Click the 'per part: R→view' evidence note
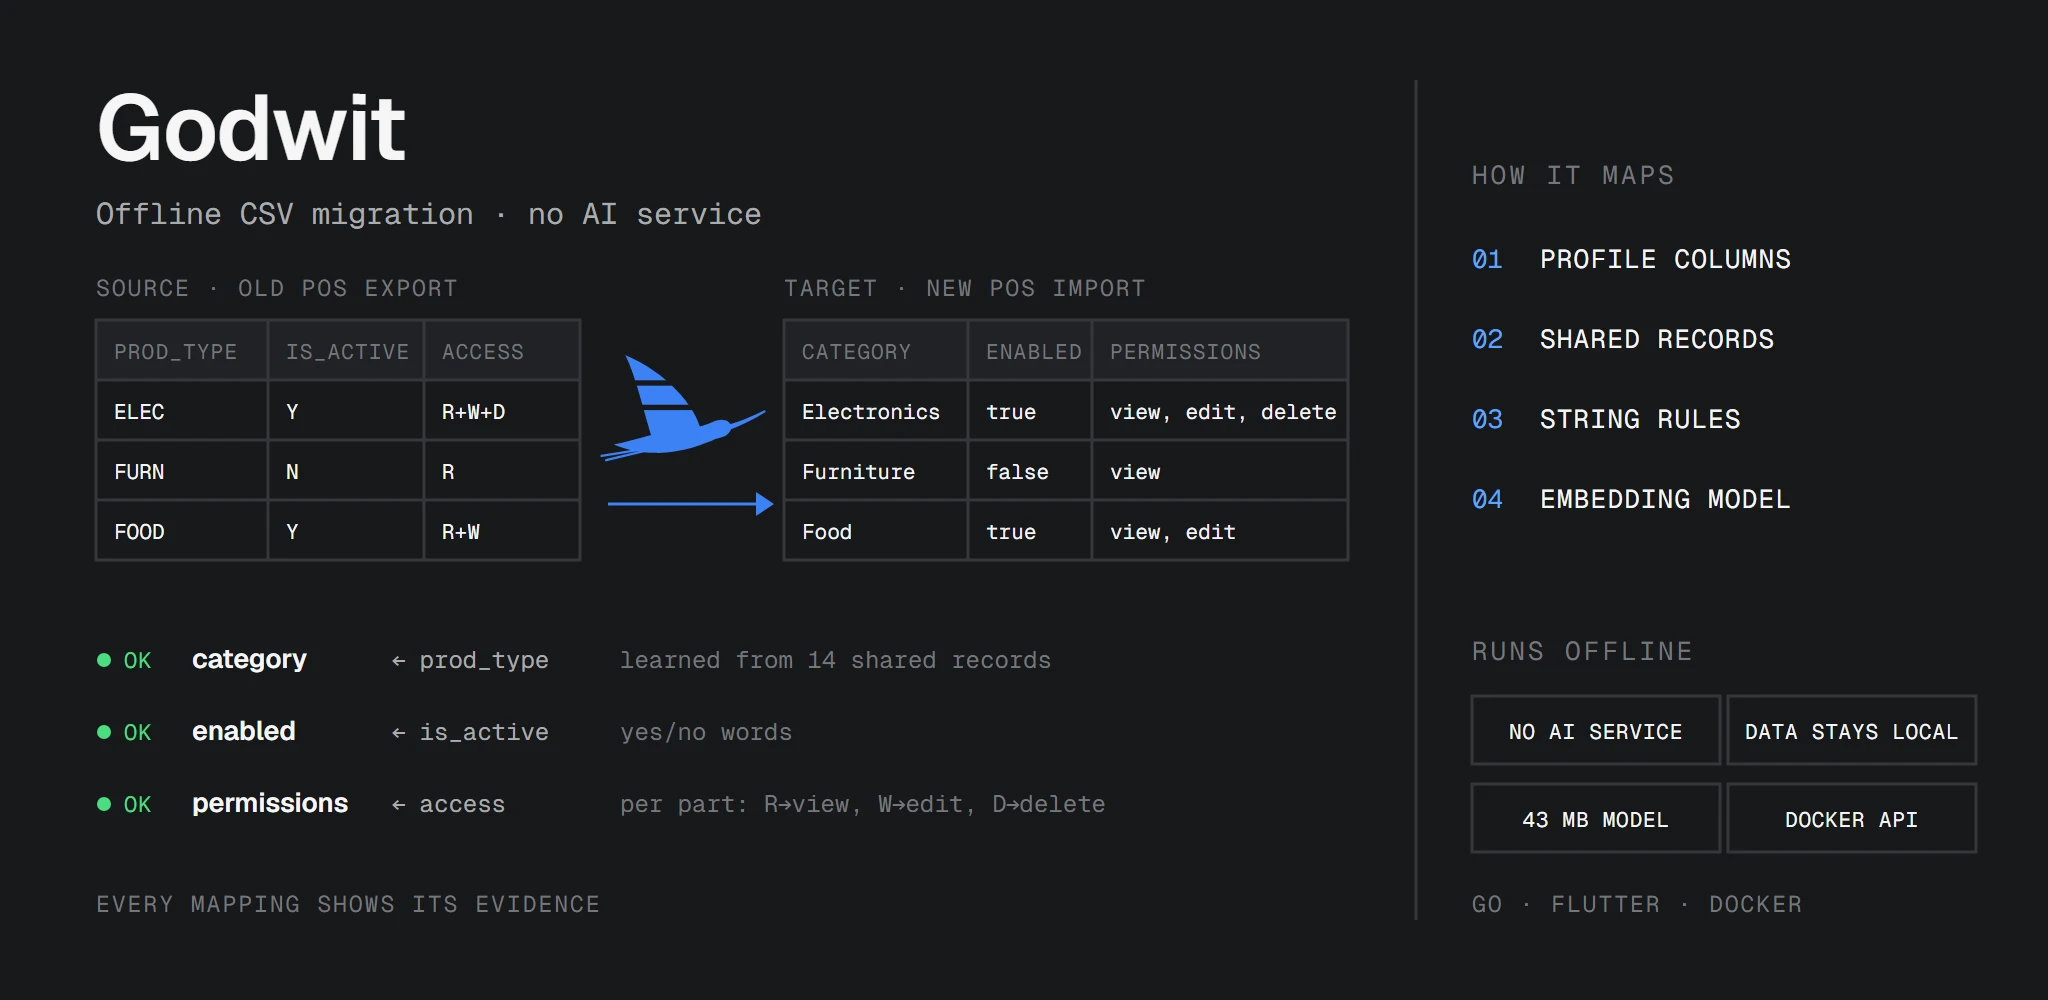Image resolution: width=2048 pixels, height=1000 pixels. pos(862,804)
